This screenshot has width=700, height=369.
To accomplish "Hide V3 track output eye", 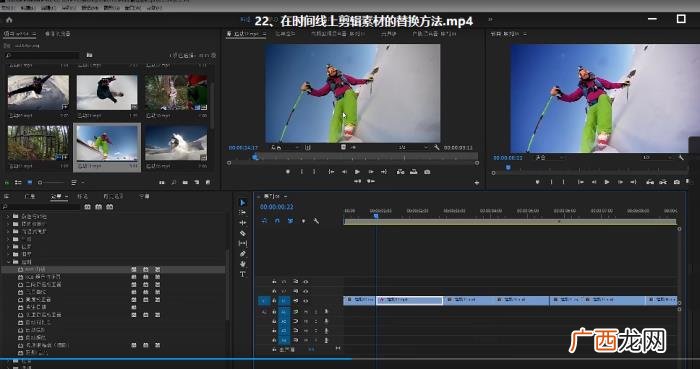I will click(x=306, y=282).
